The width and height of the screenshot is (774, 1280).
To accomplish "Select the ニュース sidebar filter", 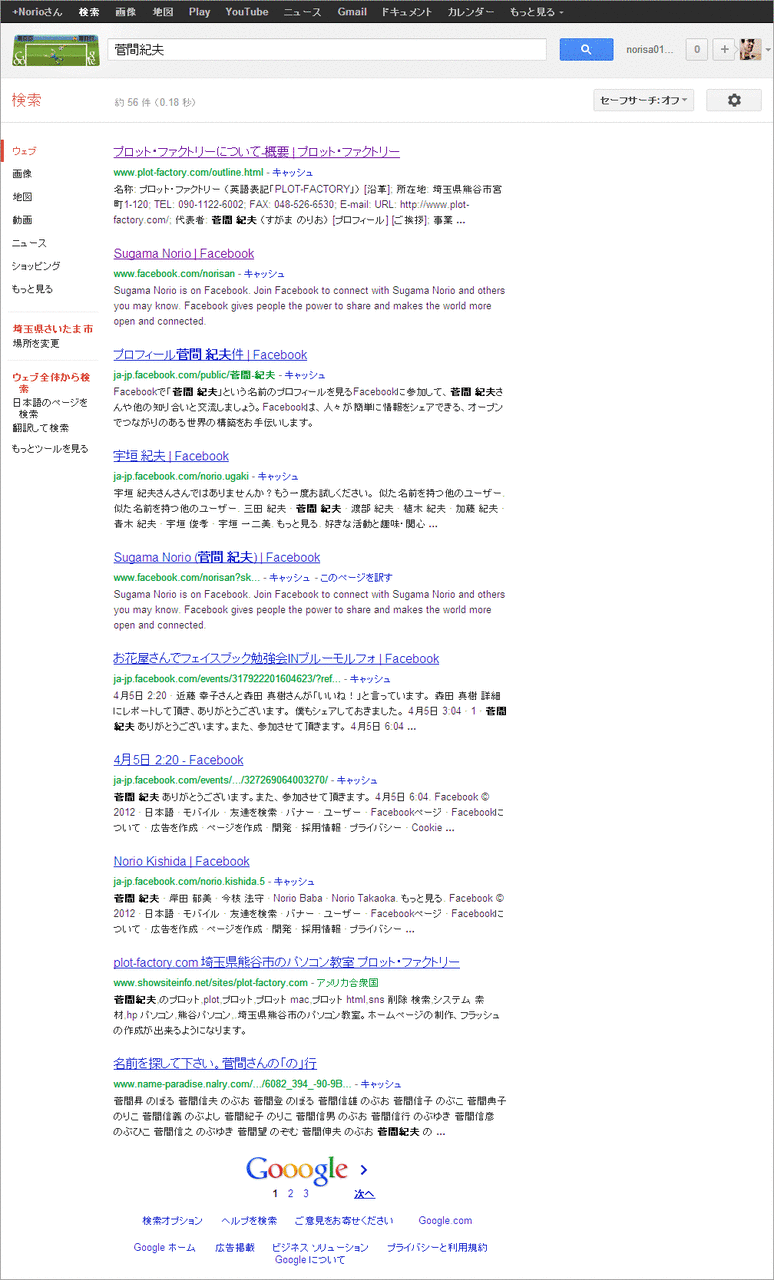I will pyautogui.click(x=29, y=242).
